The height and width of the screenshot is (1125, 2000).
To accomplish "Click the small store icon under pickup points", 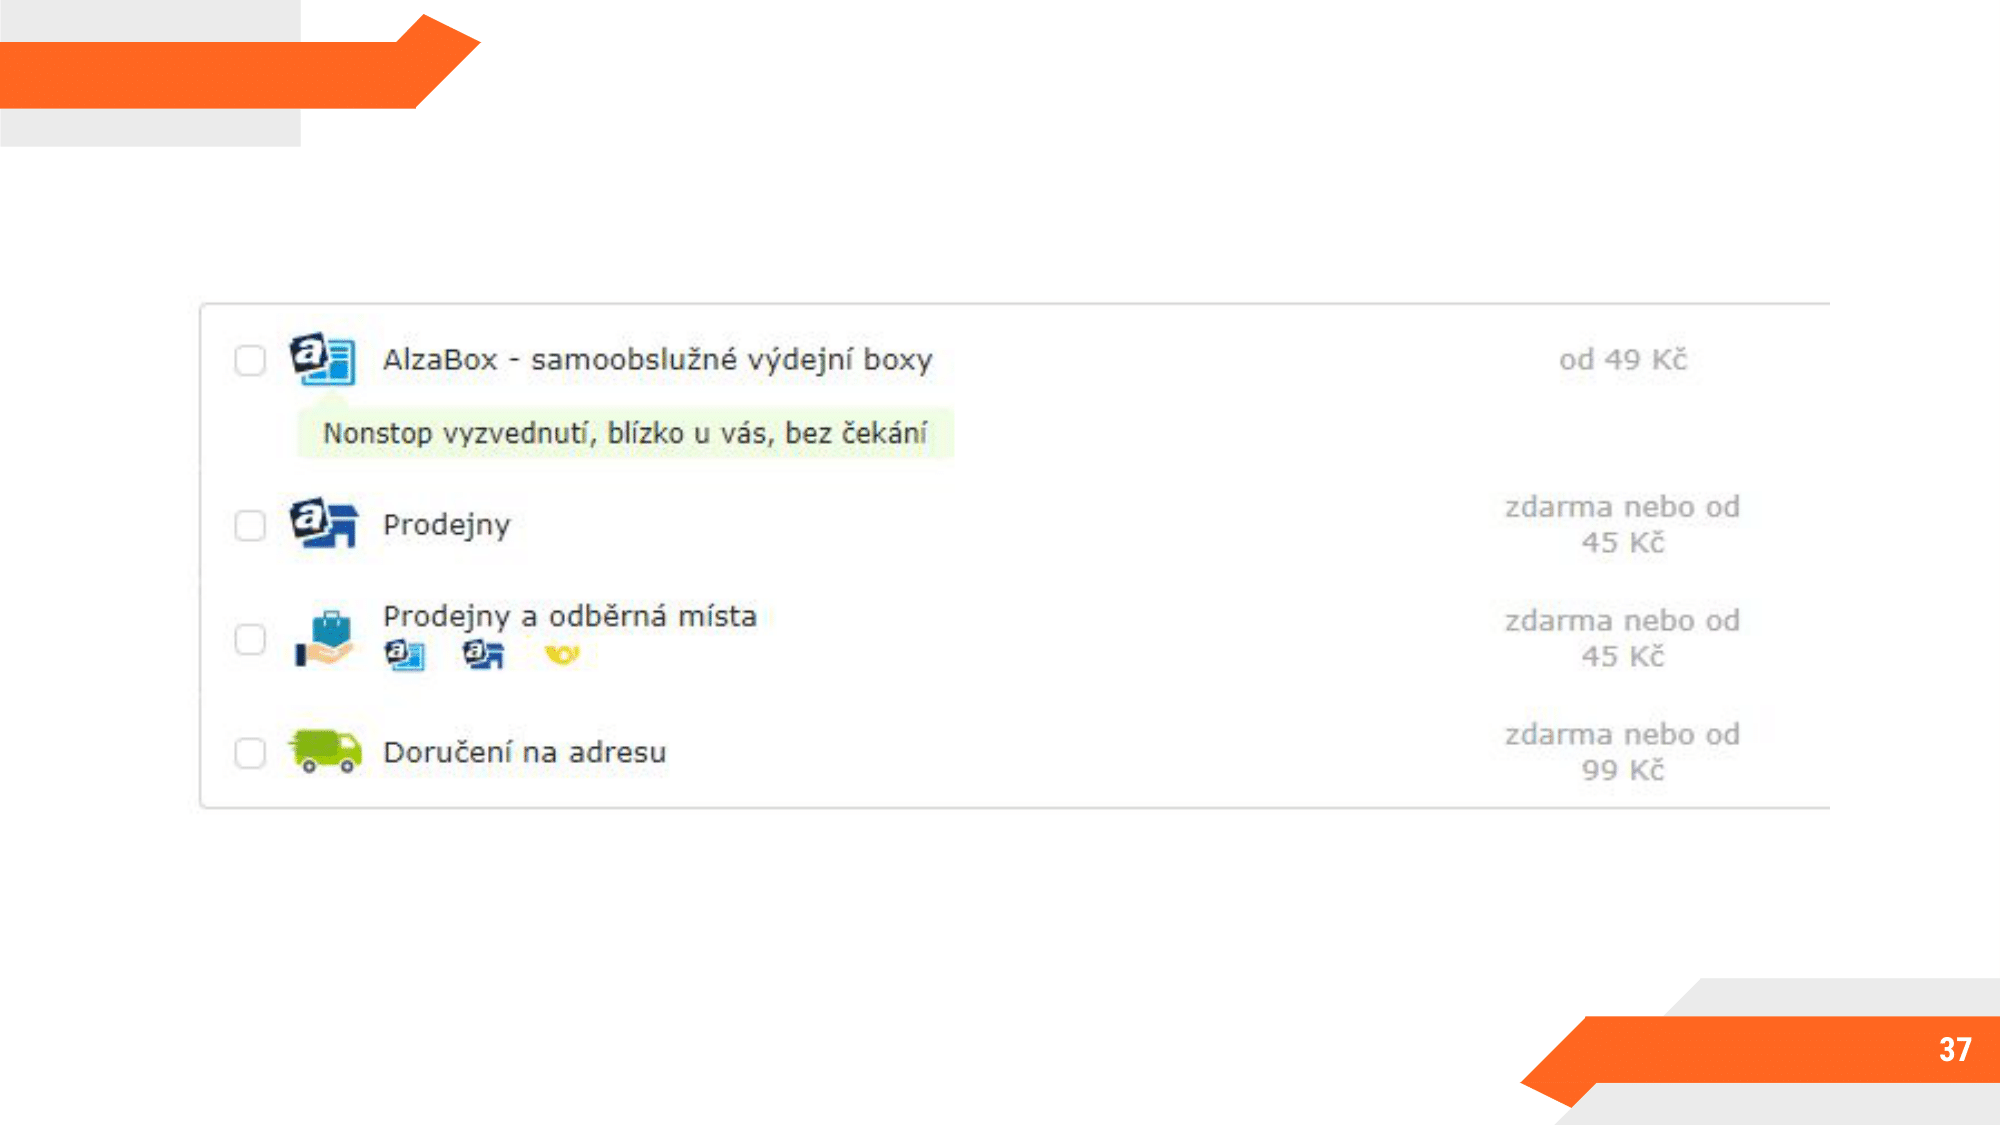I will (483, 655).
